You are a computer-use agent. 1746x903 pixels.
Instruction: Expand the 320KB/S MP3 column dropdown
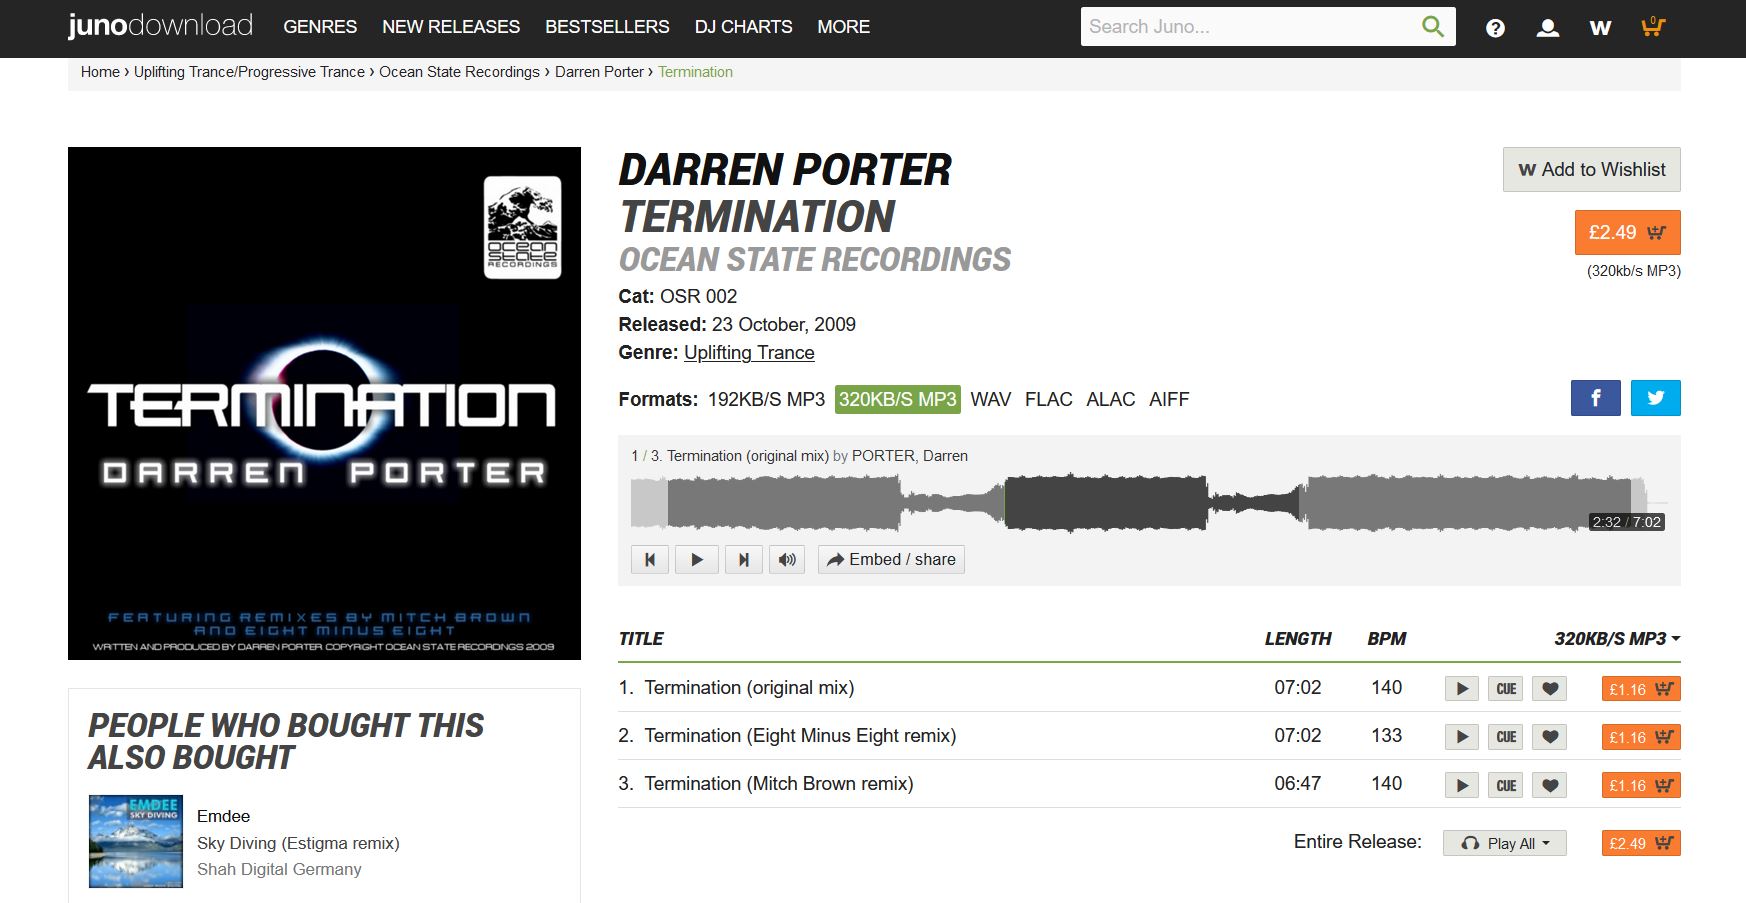(x=1617, y=639)
